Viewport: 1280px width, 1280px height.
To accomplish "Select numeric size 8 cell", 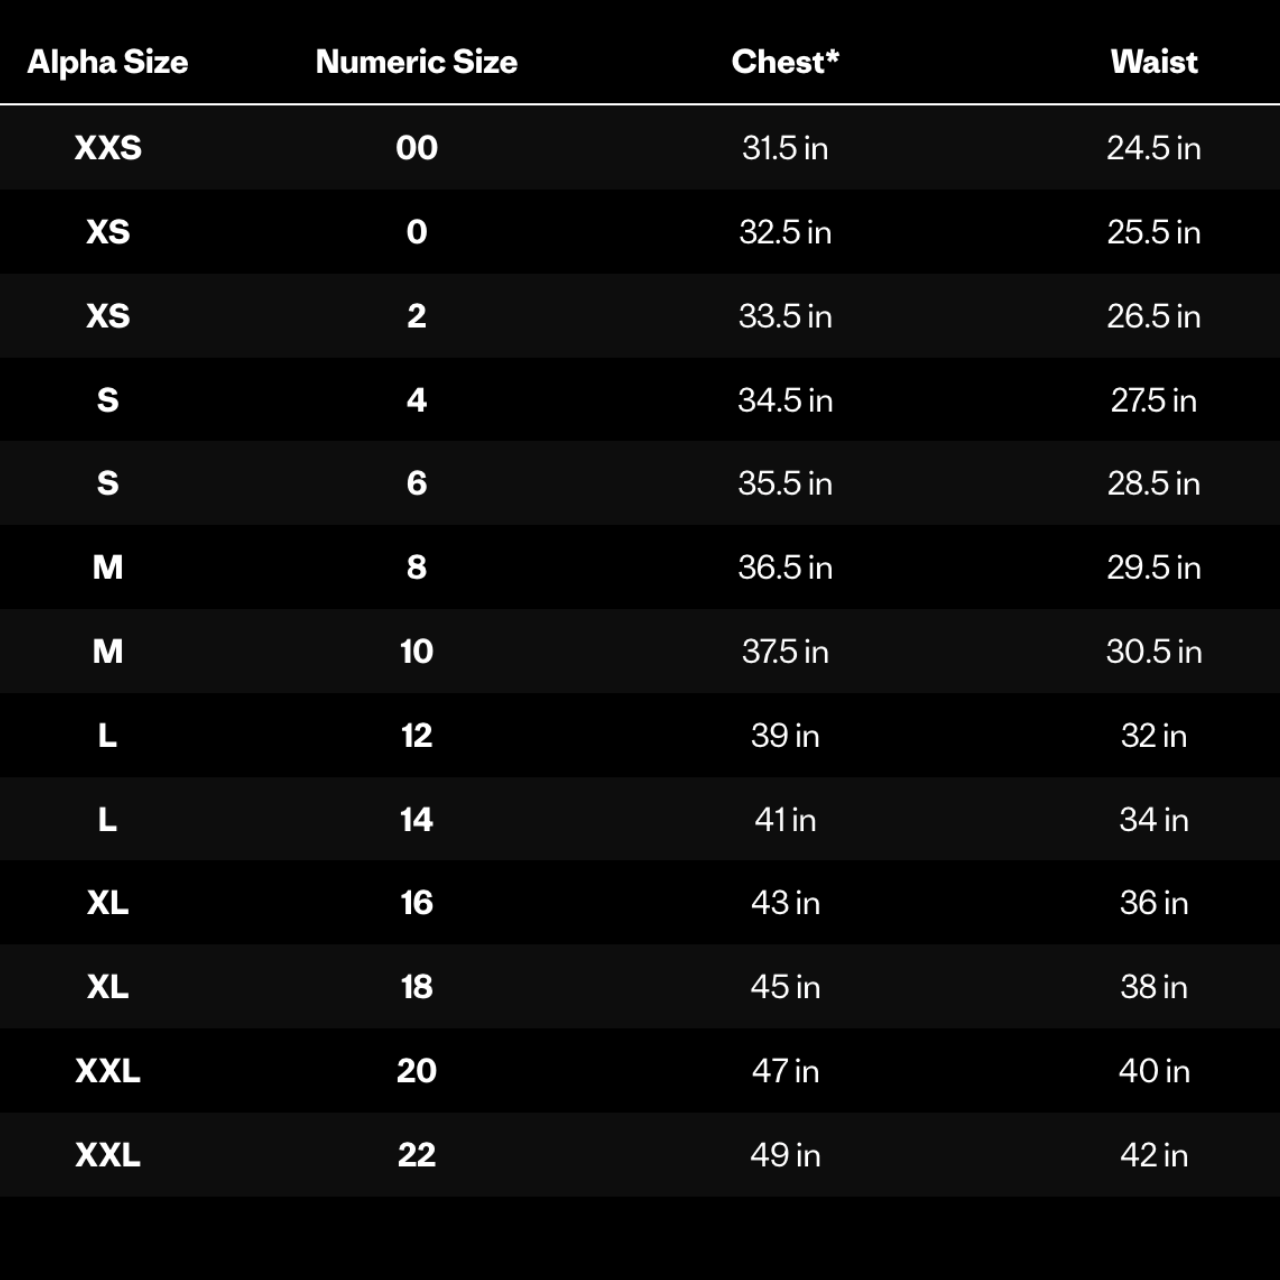I will [417, 567].
